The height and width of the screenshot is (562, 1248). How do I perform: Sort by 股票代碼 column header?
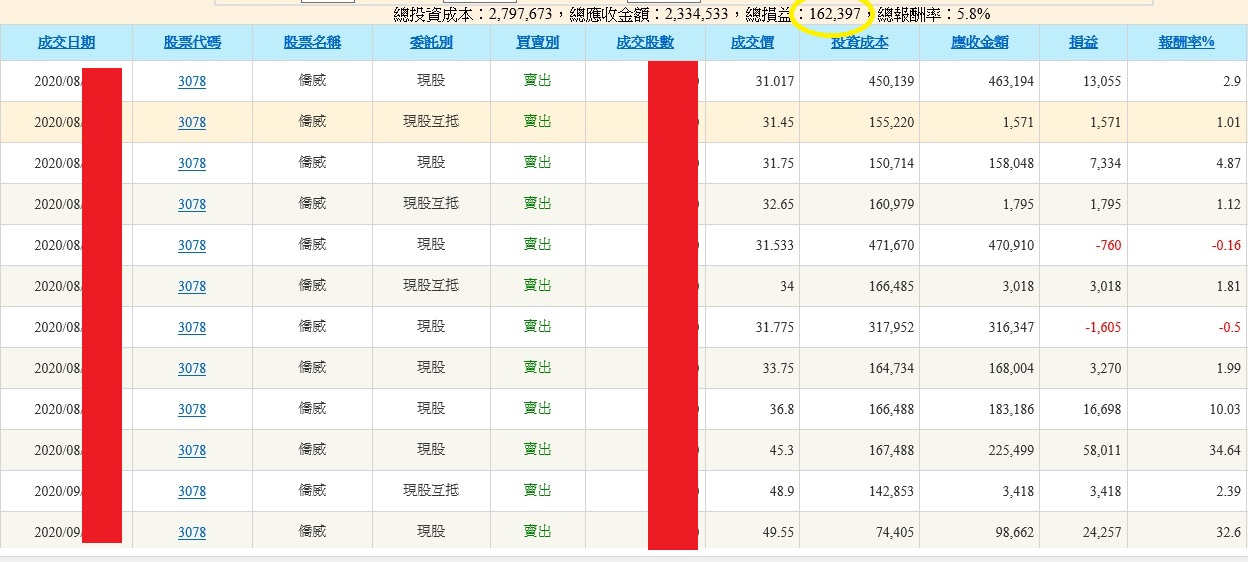coord(192,43)
